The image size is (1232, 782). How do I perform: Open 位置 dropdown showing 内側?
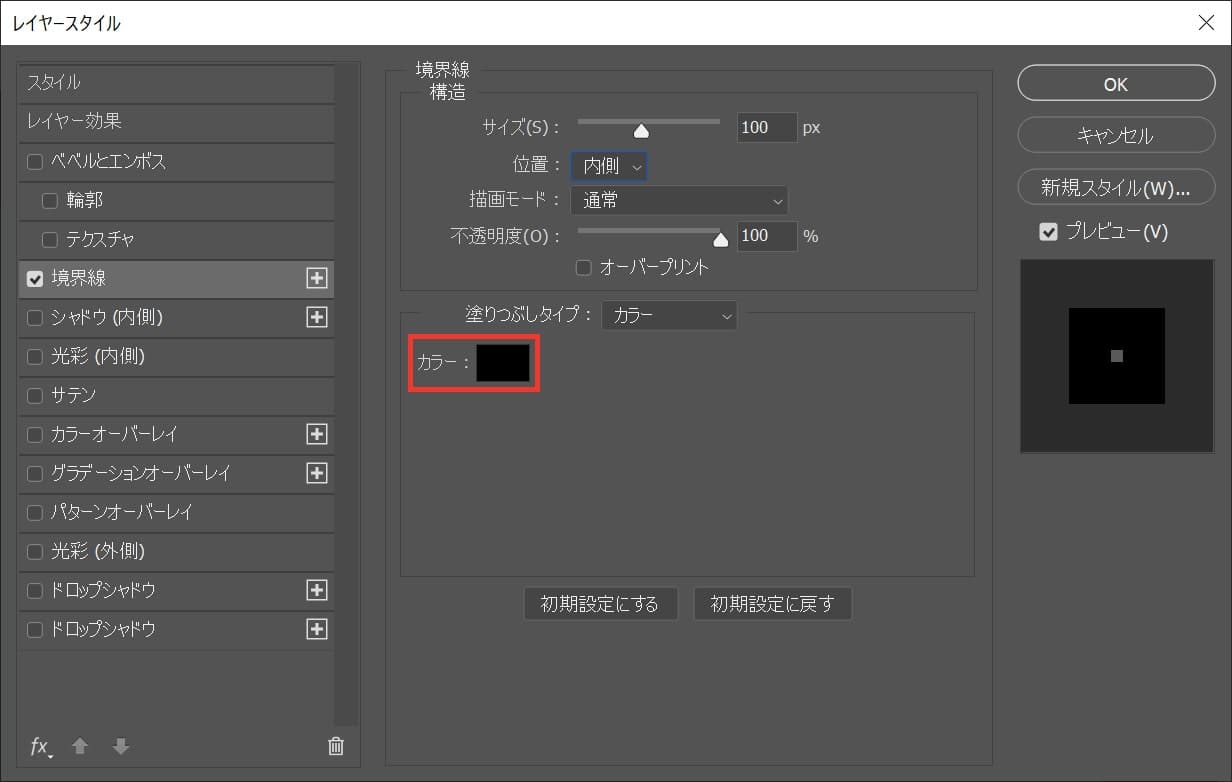coord(609,166)
